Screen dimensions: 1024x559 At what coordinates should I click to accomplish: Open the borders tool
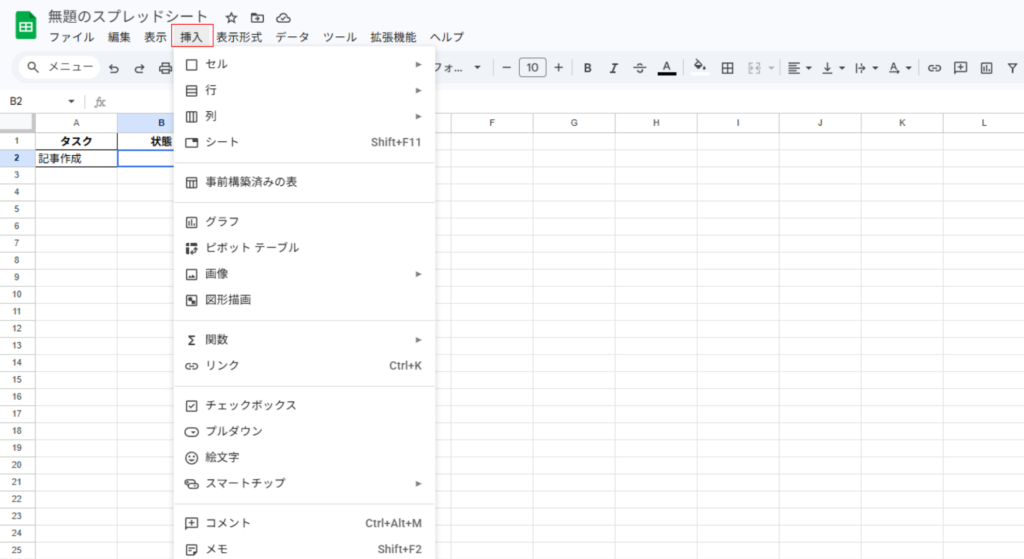click(727, 68)
